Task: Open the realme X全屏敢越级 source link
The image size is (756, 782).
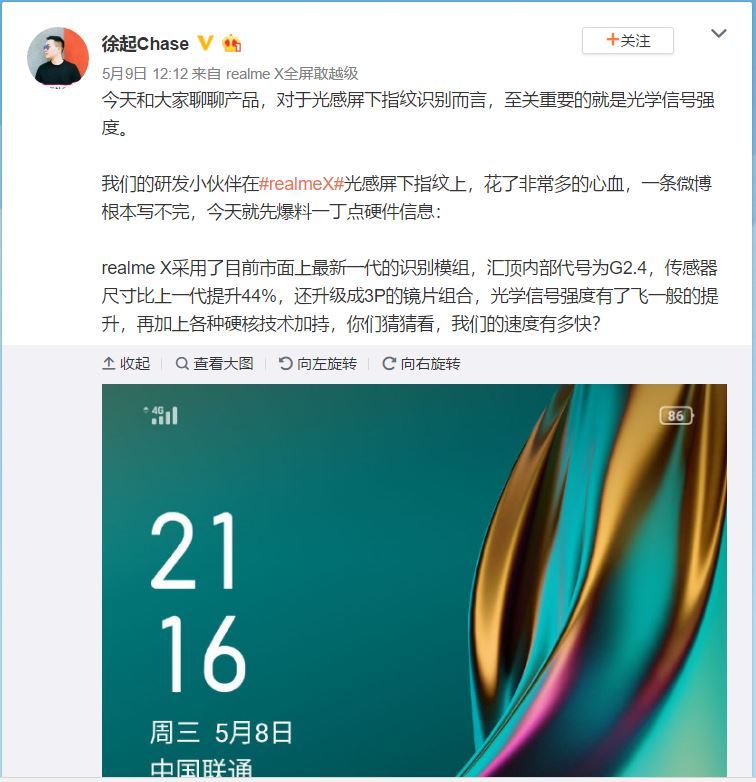Action: coord(292,74)
